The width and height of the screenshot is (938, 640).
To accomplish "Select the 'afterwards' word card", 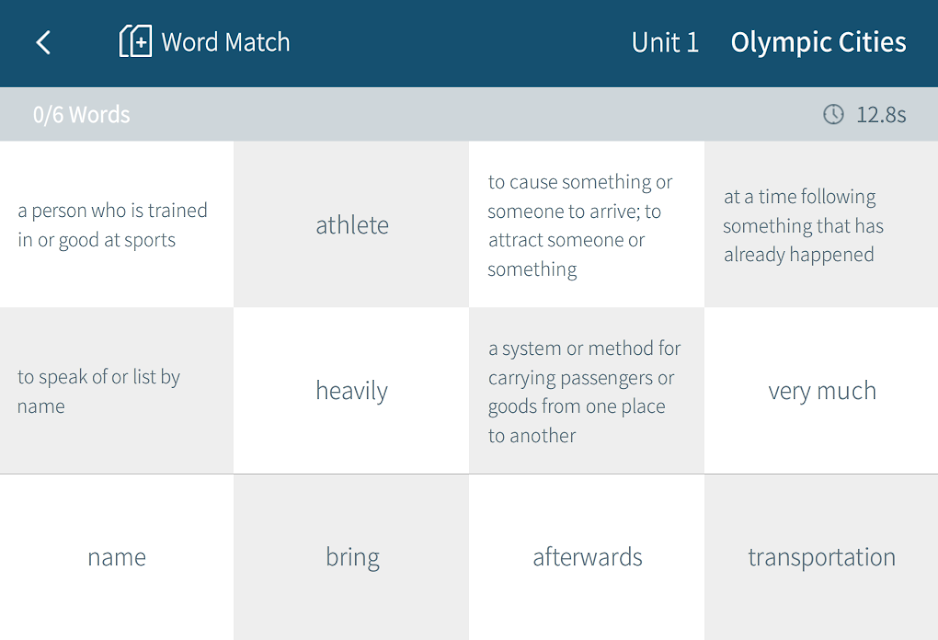I will click(587, 557).
